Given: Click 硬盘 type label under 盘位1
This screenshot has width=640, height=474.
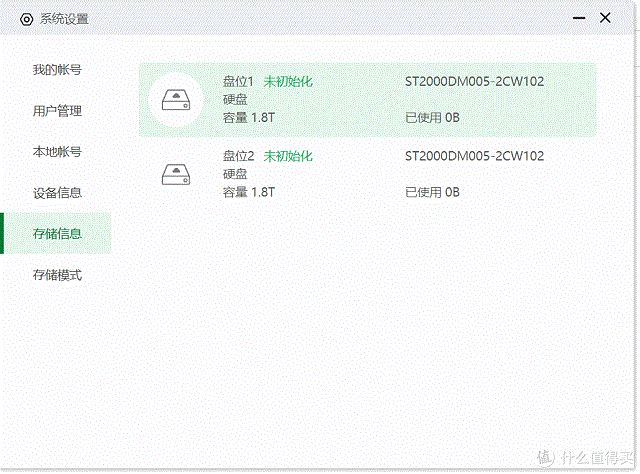Looking at the screenshot, I should [x=235, y=100].
